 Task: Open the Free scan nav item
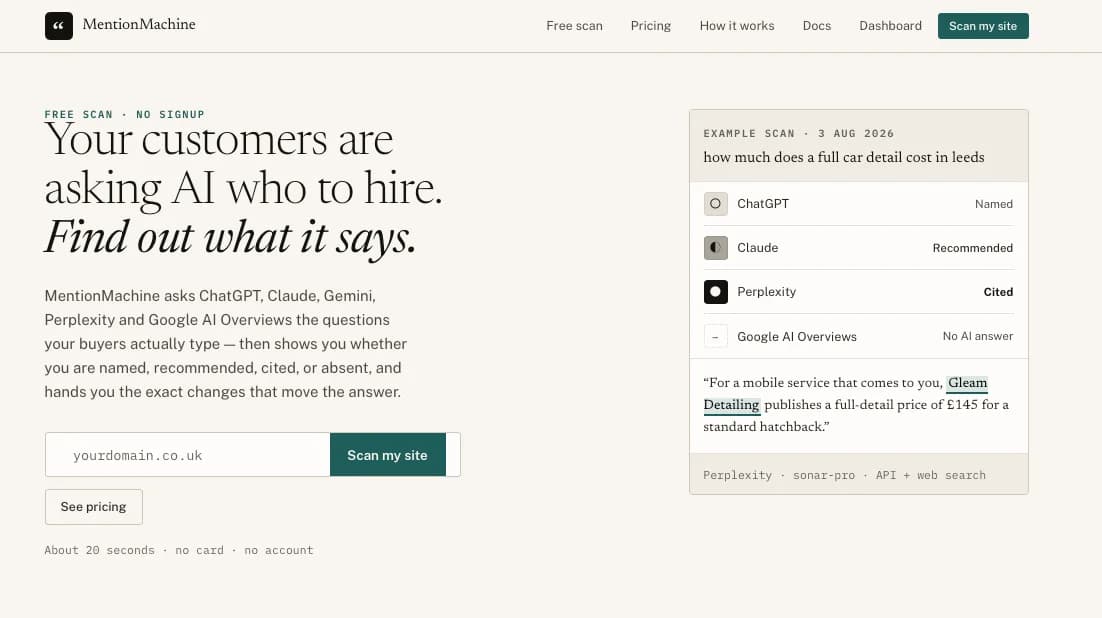(x=574, y=26)
